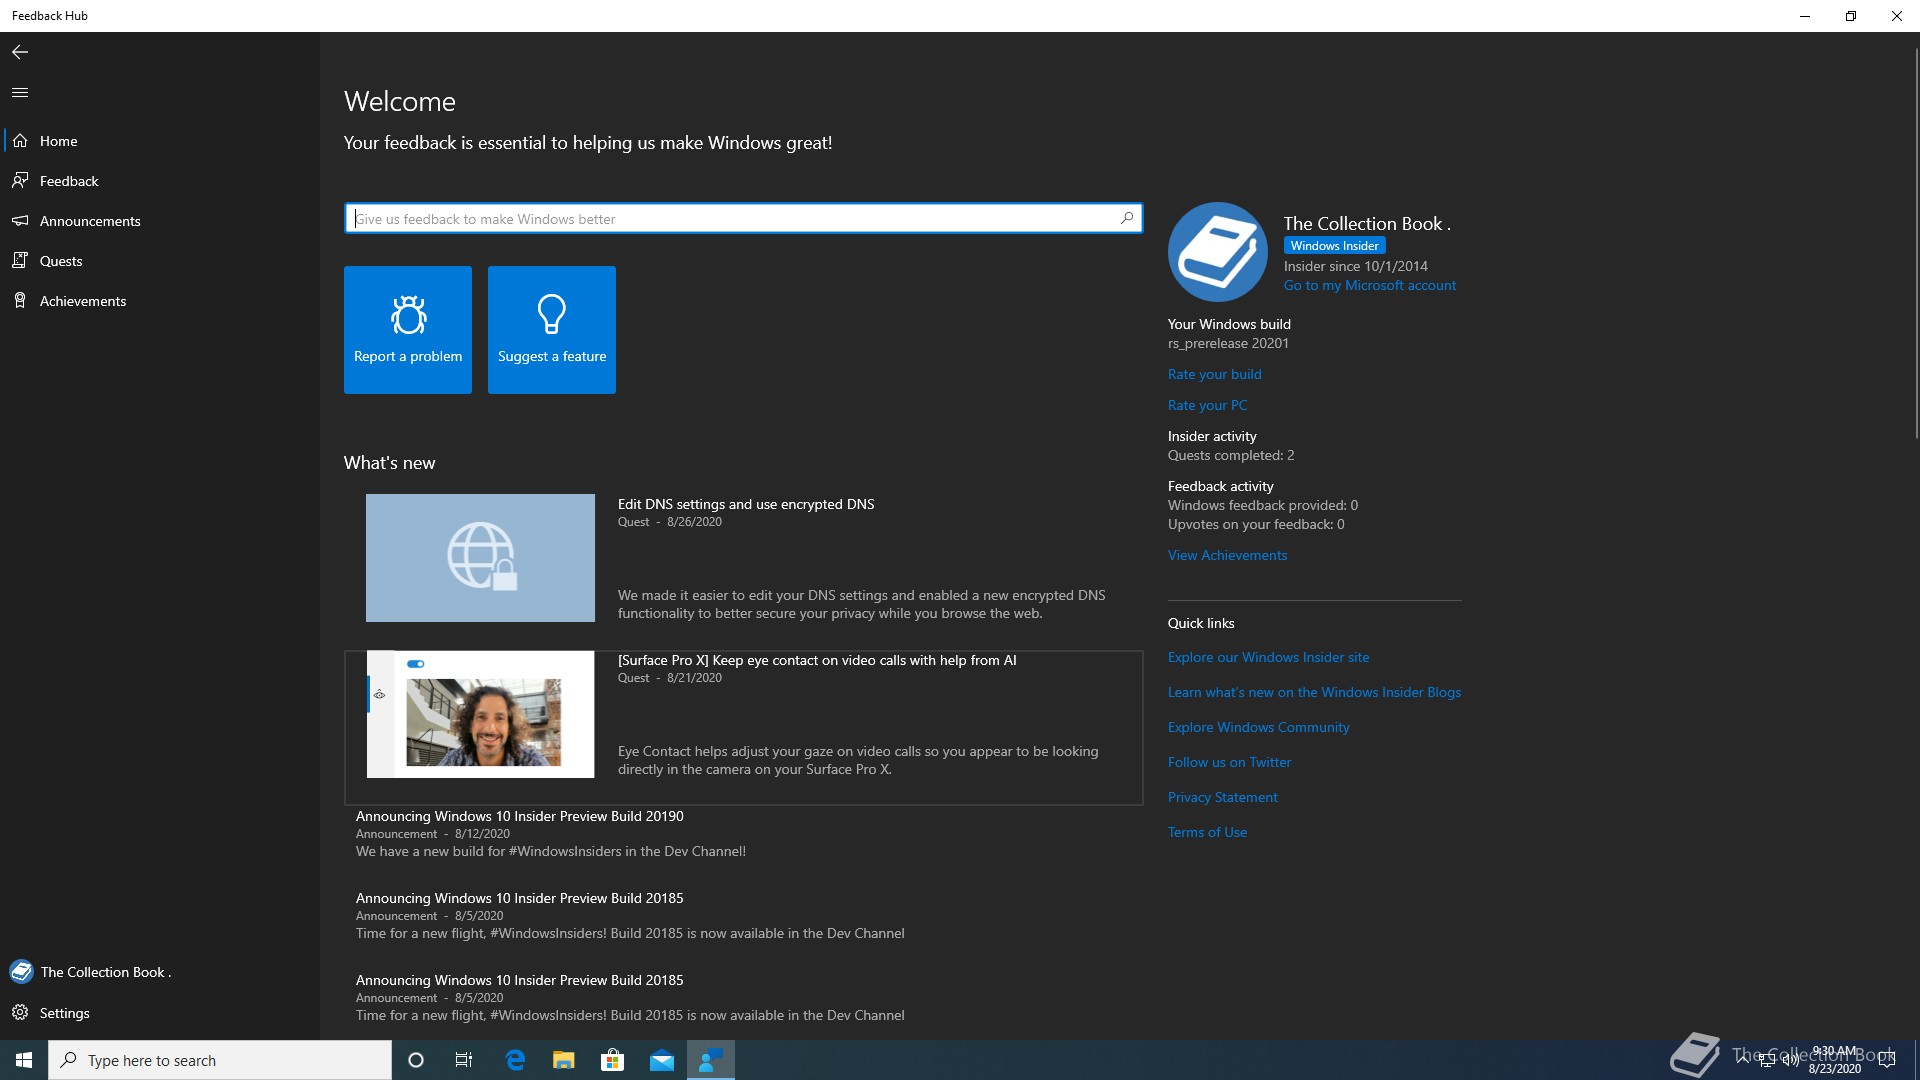
Task: Launch Microsoft Edge from the taskbar
Action: tap(515, 1060)
